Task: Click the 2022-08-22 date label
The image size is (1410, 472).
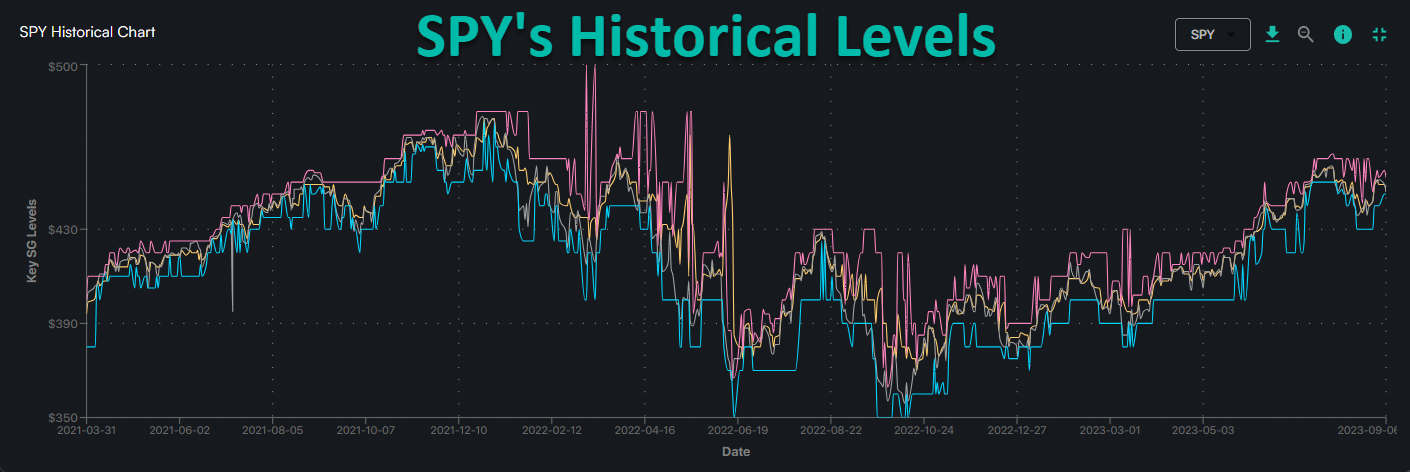Action: (830, 431)
